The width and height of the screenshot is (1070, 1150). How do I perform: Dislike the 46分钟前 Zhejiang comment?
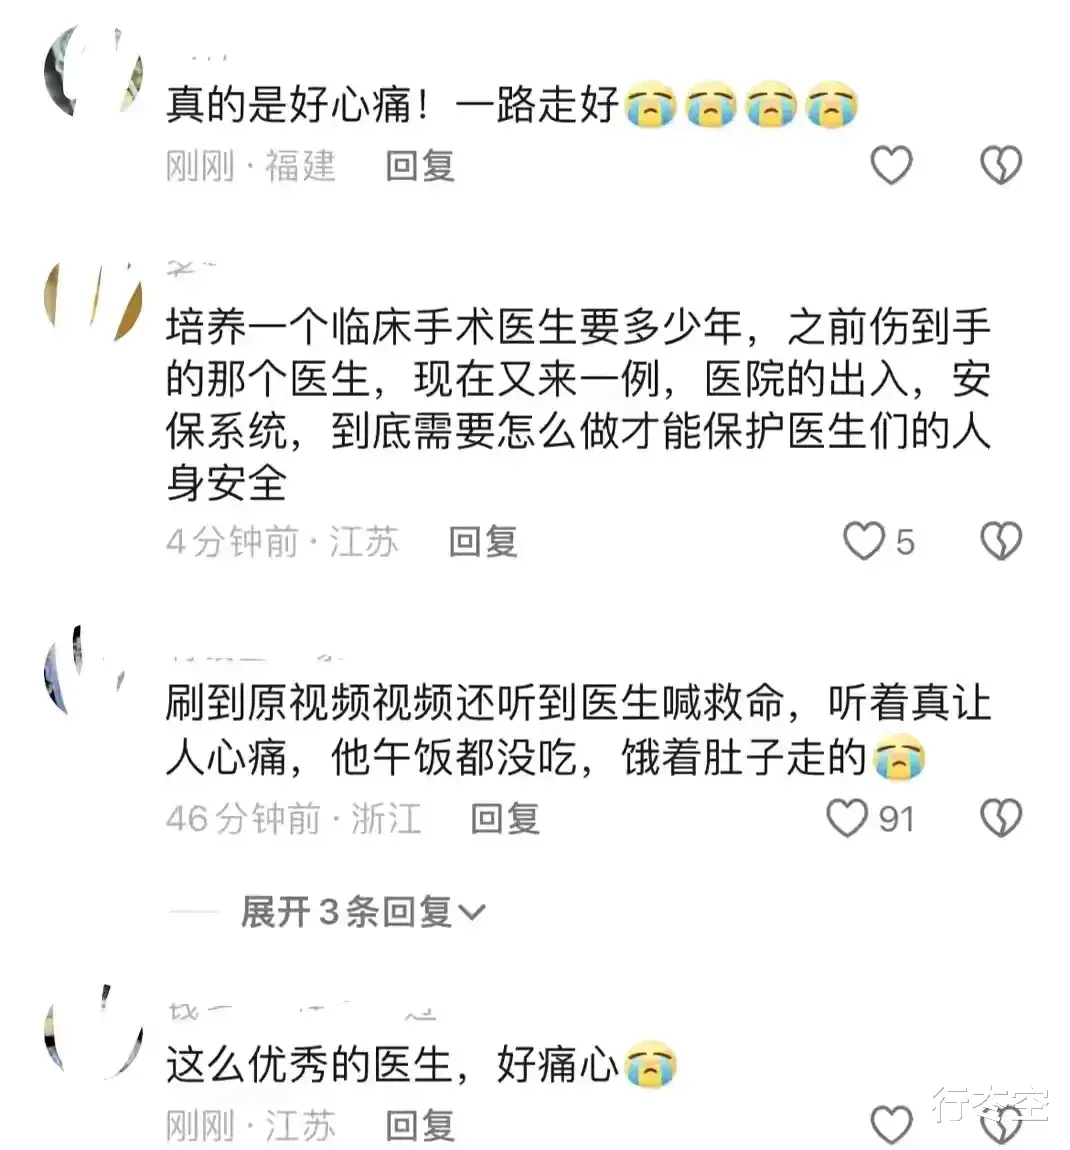(1001, 818)
